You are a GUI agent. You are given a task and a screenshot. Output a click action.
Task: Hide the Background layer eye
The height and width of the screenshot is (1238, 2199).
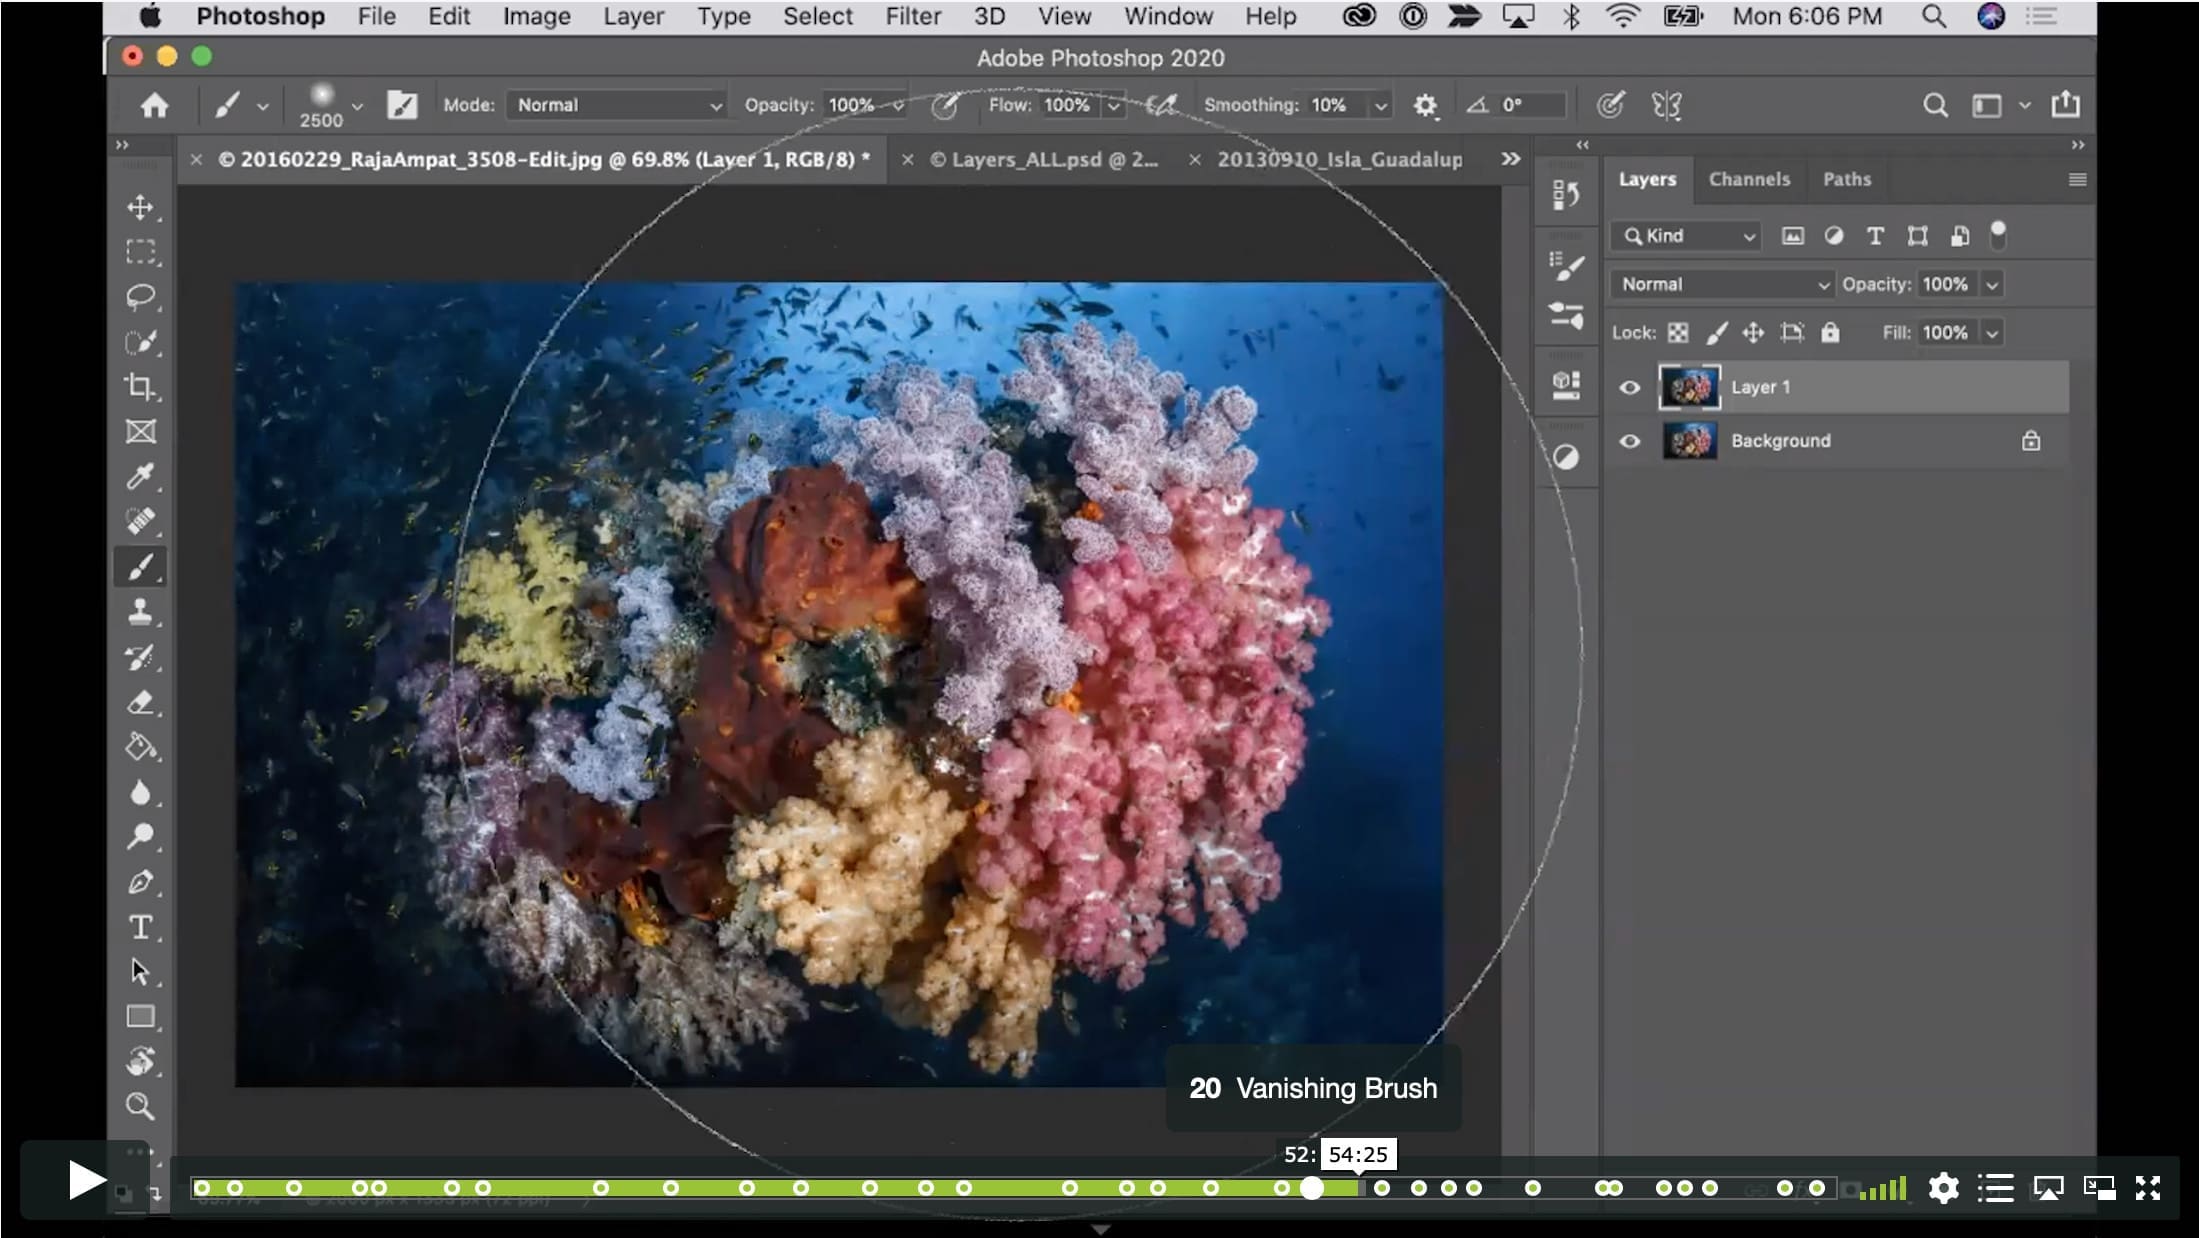click(1629, 441)
